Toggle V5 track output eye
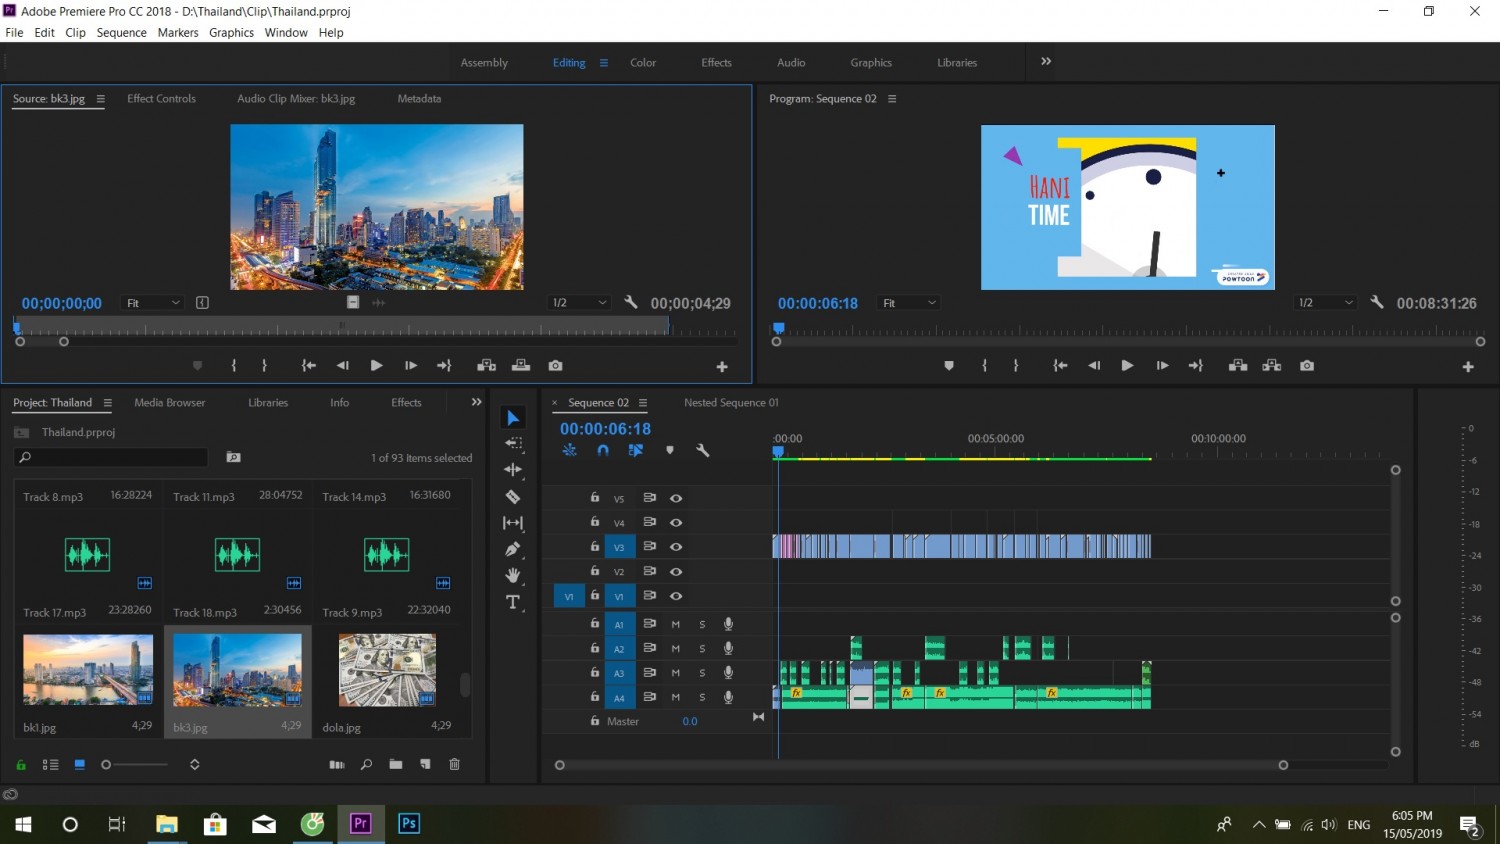The image size is (1500, 844). coord(676,498)
